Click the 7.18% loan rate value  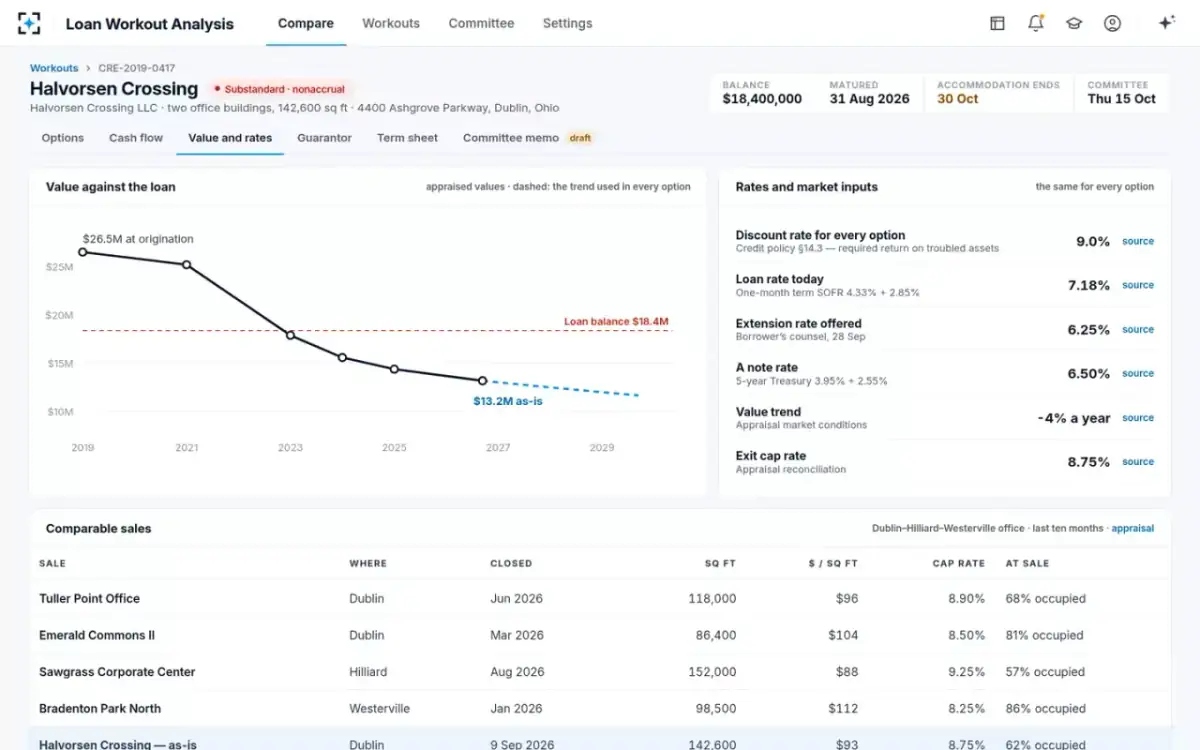click(x=1088, y=285)
